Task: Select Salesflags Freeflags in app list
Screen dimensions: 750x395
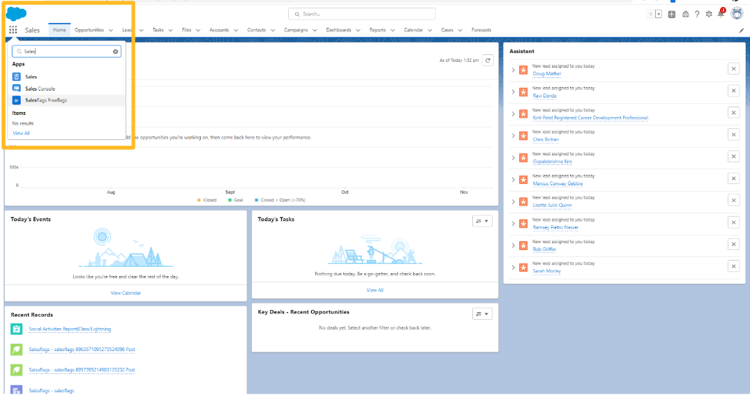Action: [66, 100]
